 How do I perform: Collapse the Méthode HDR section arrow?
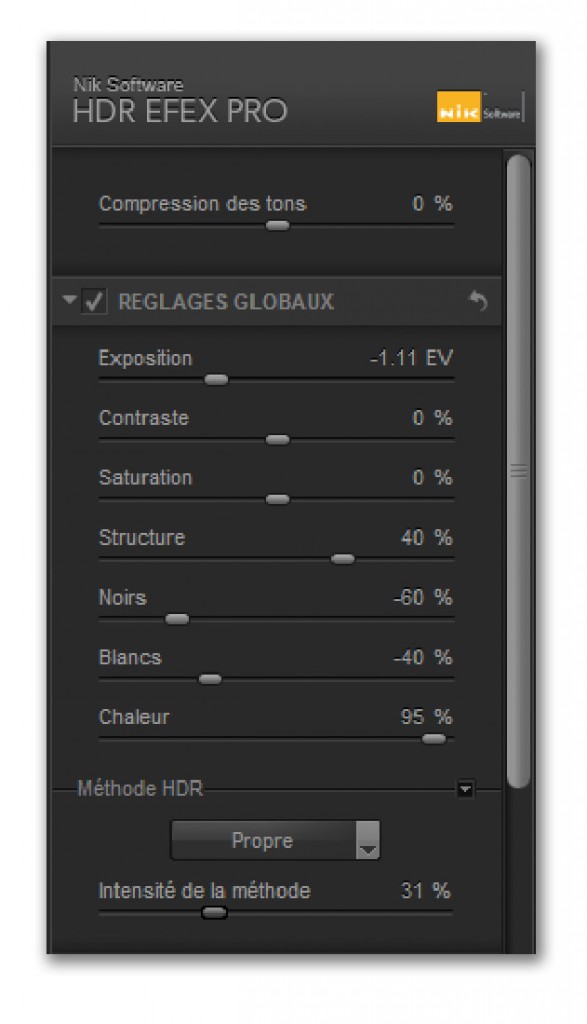click(x=465, y=789)
